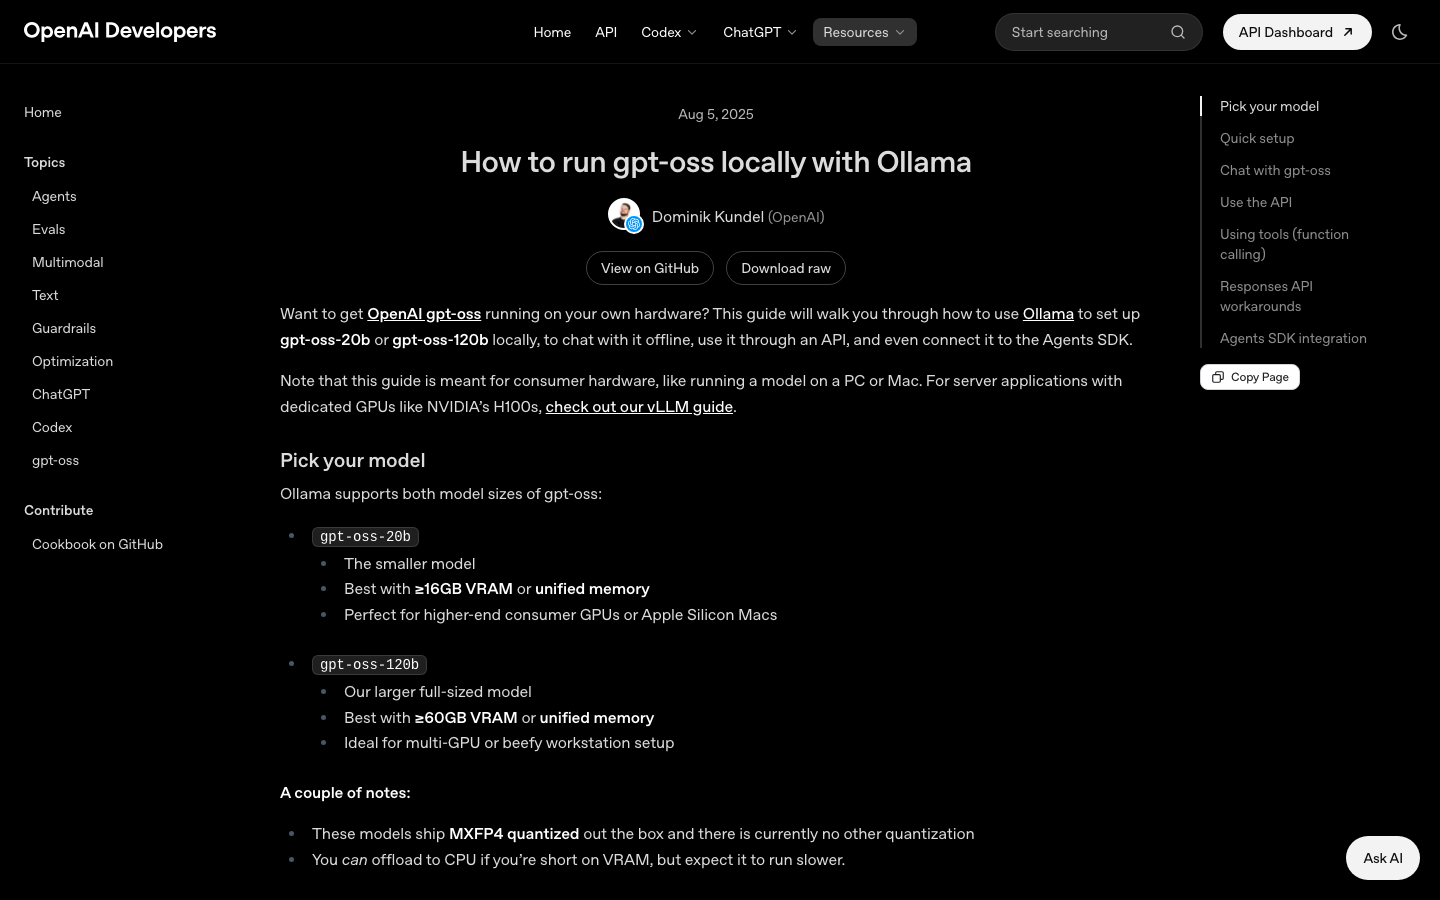Click the View on GitHub button

[650, 268]
